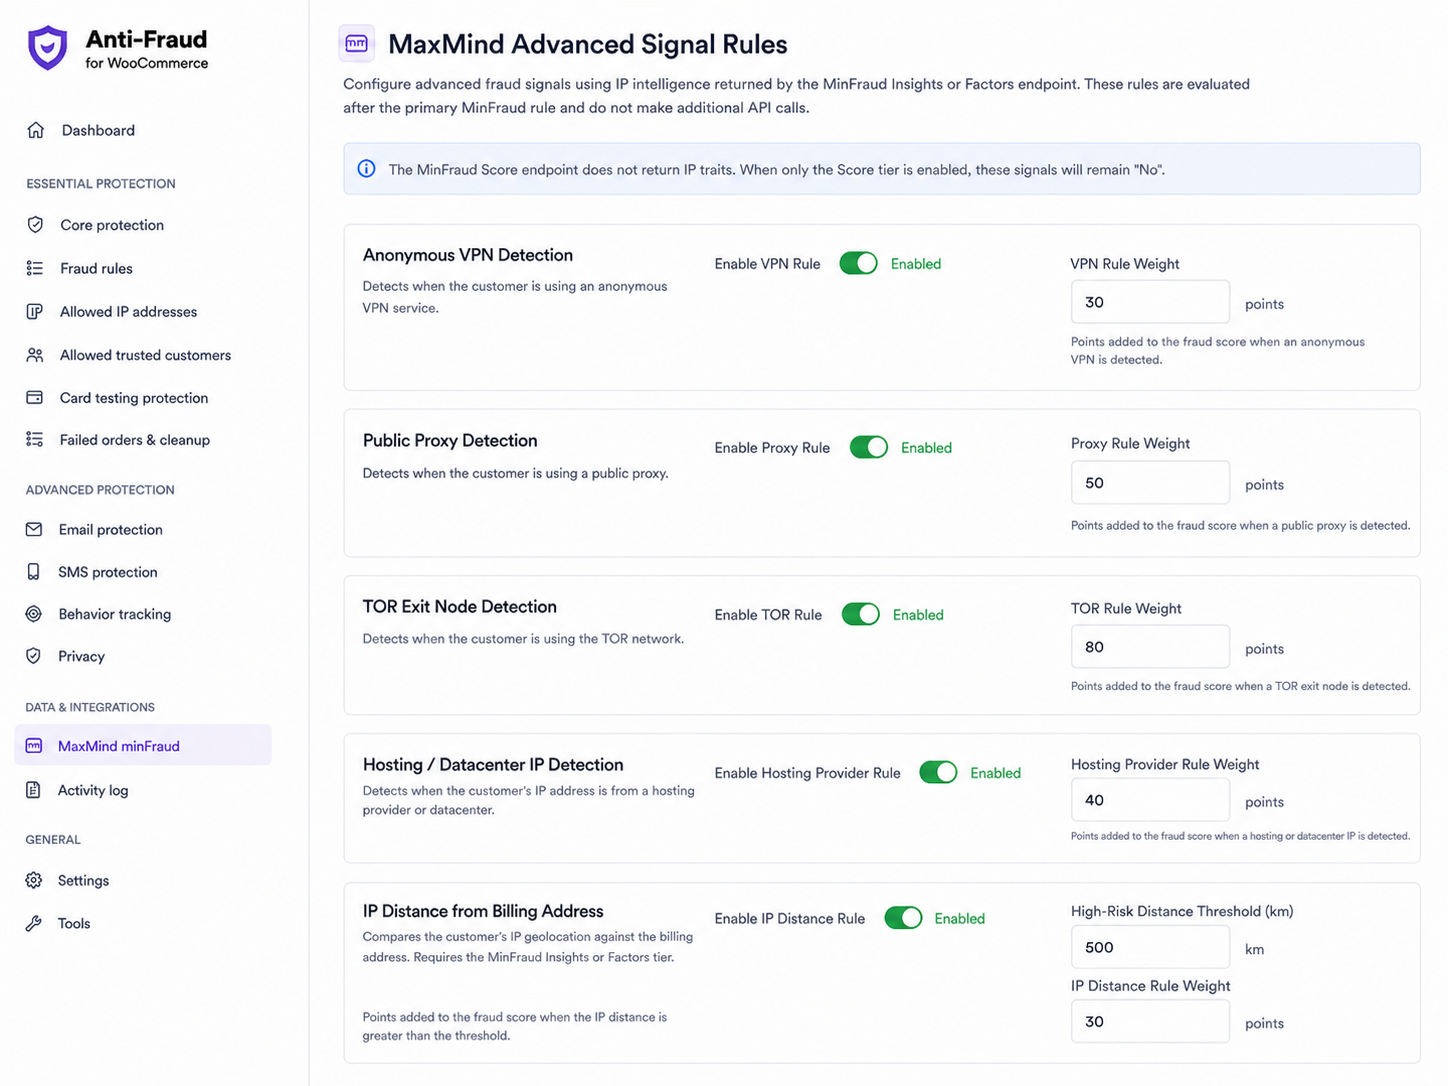Click the Settings gear icon in sidebar
This screenshot has height=1086, width=1448.
tap(34, 880)
